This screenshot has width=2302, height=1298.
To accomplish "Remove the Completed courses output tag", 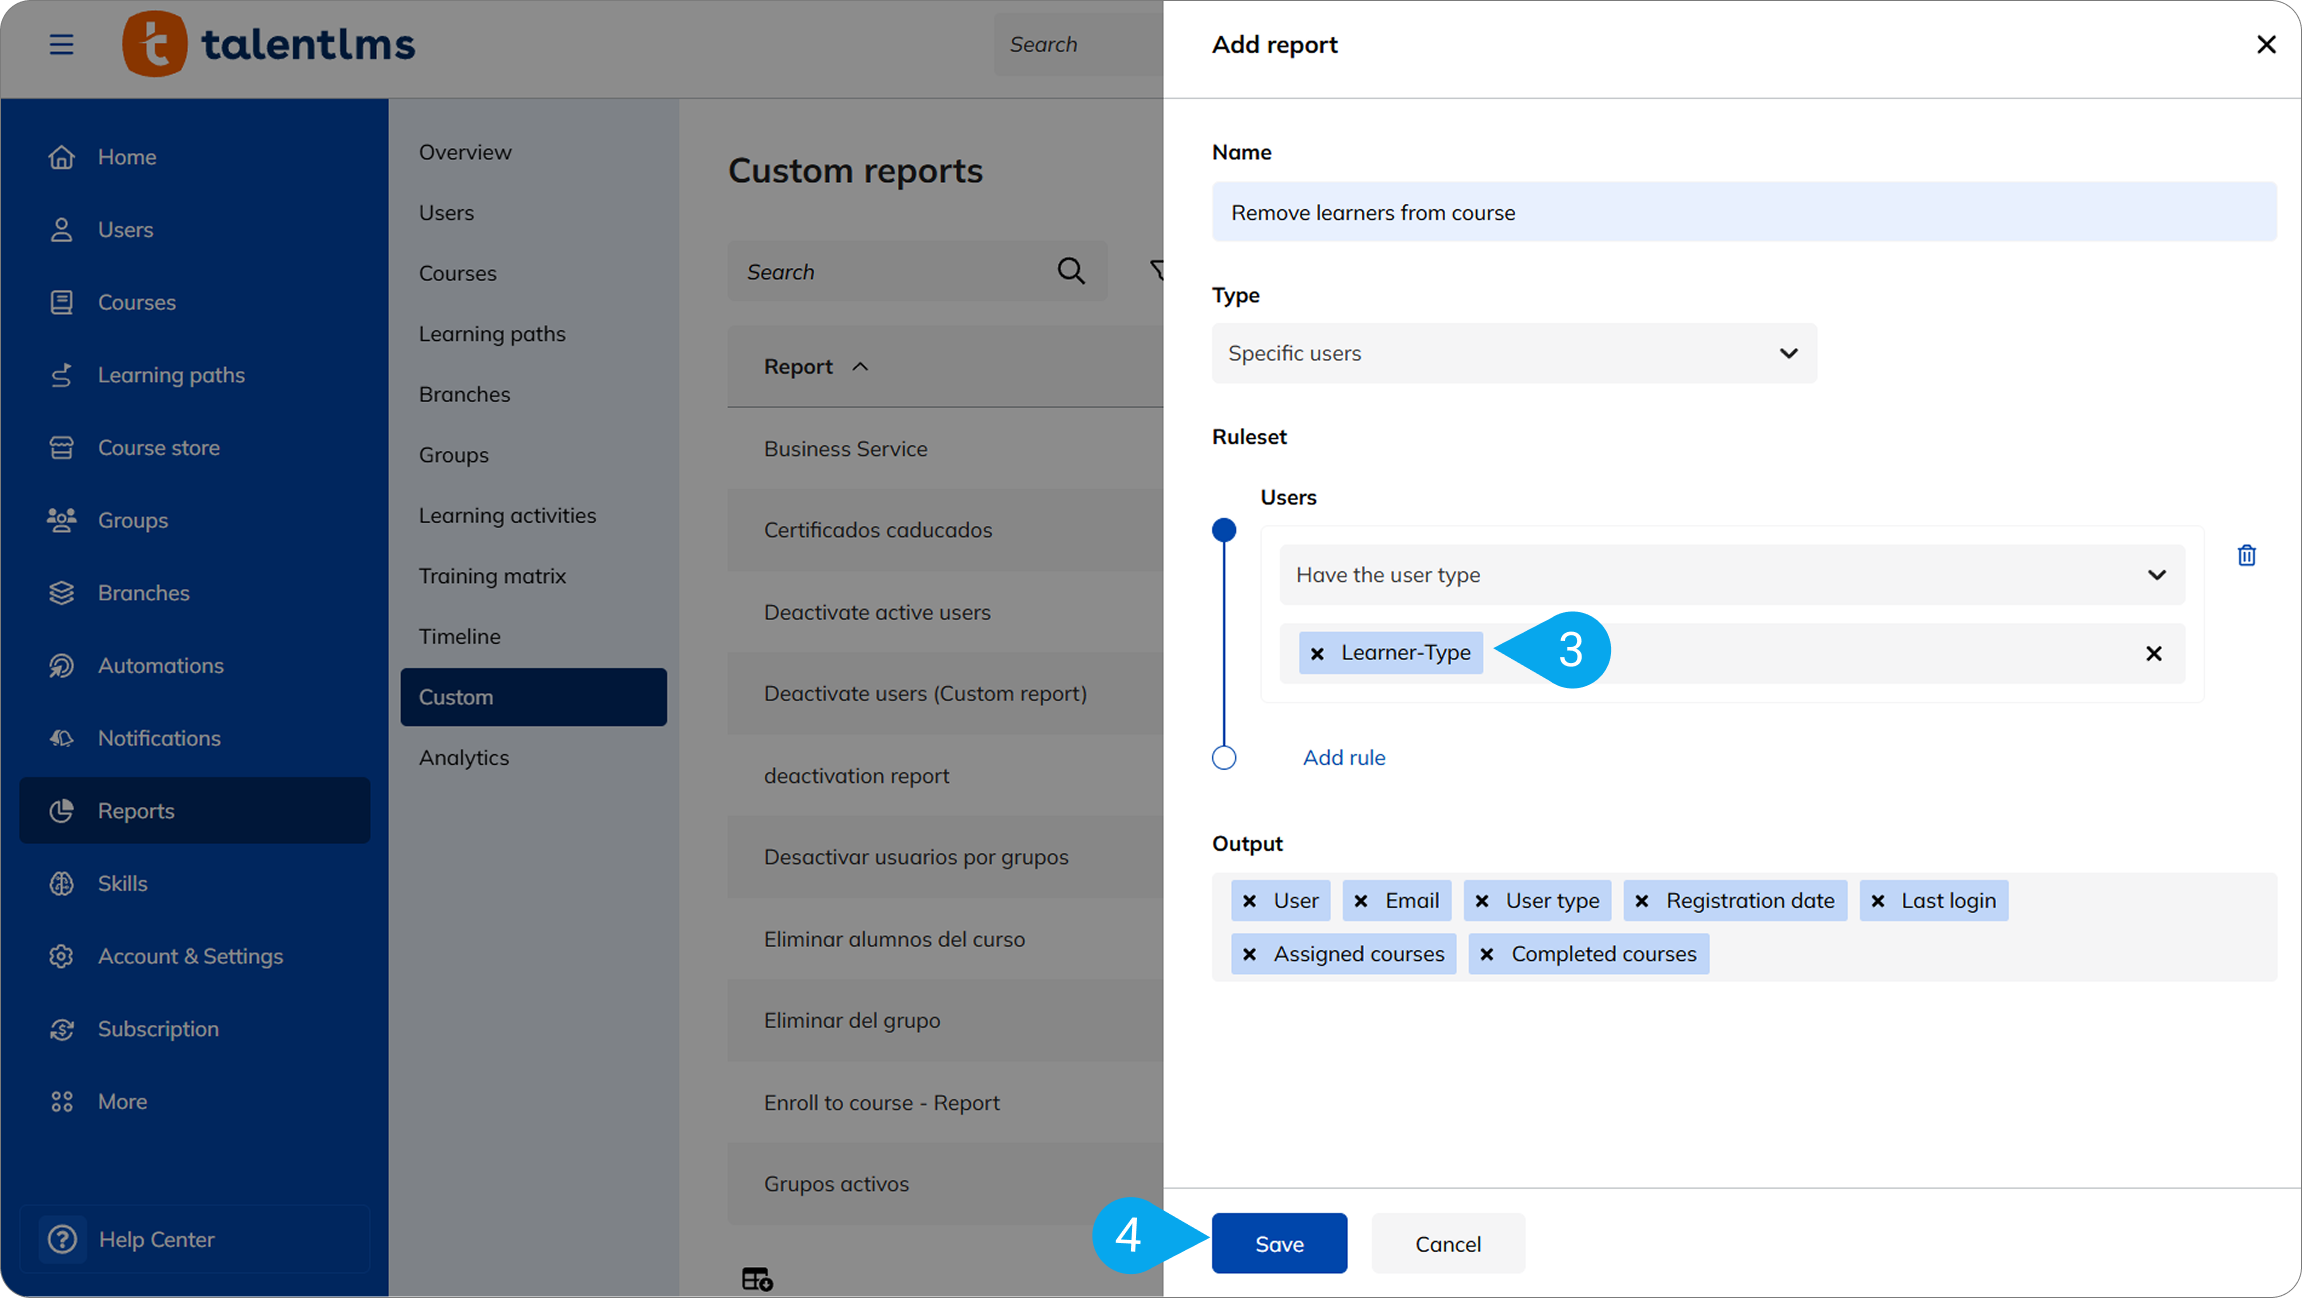I will coord(1487,954).
